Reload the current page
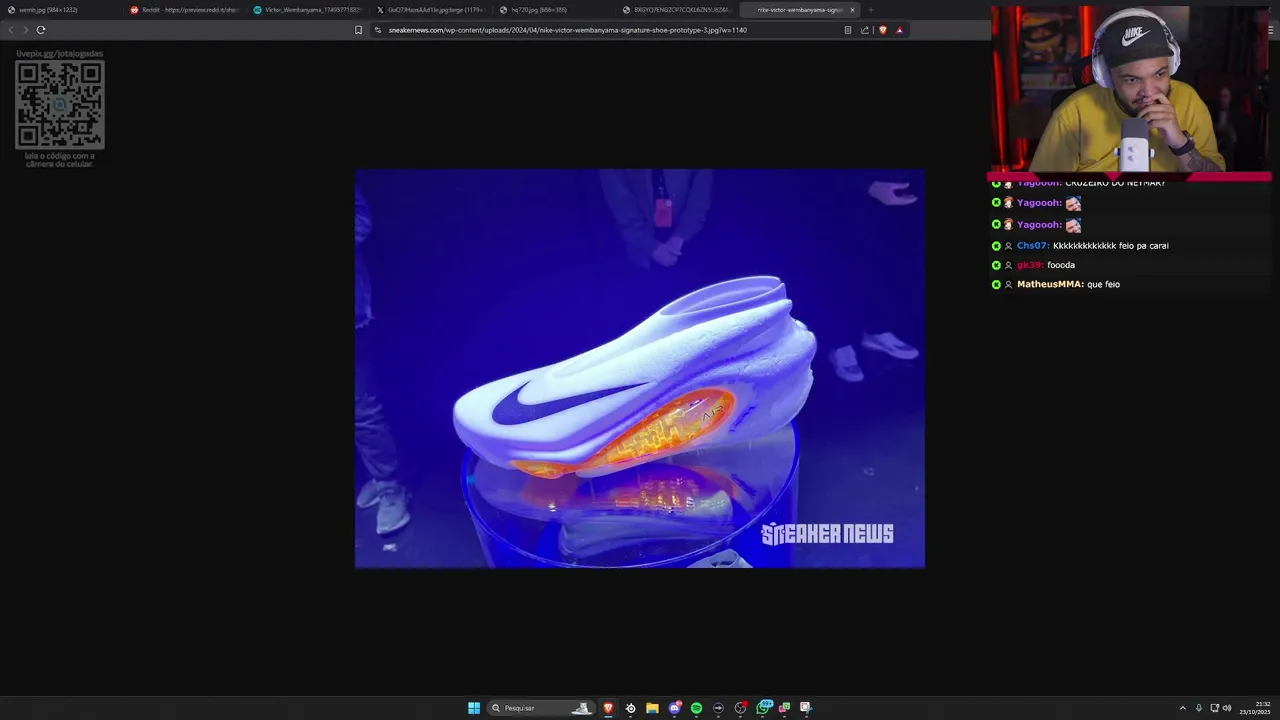Viewport: 1280px width, 720px height. [41, 30]
